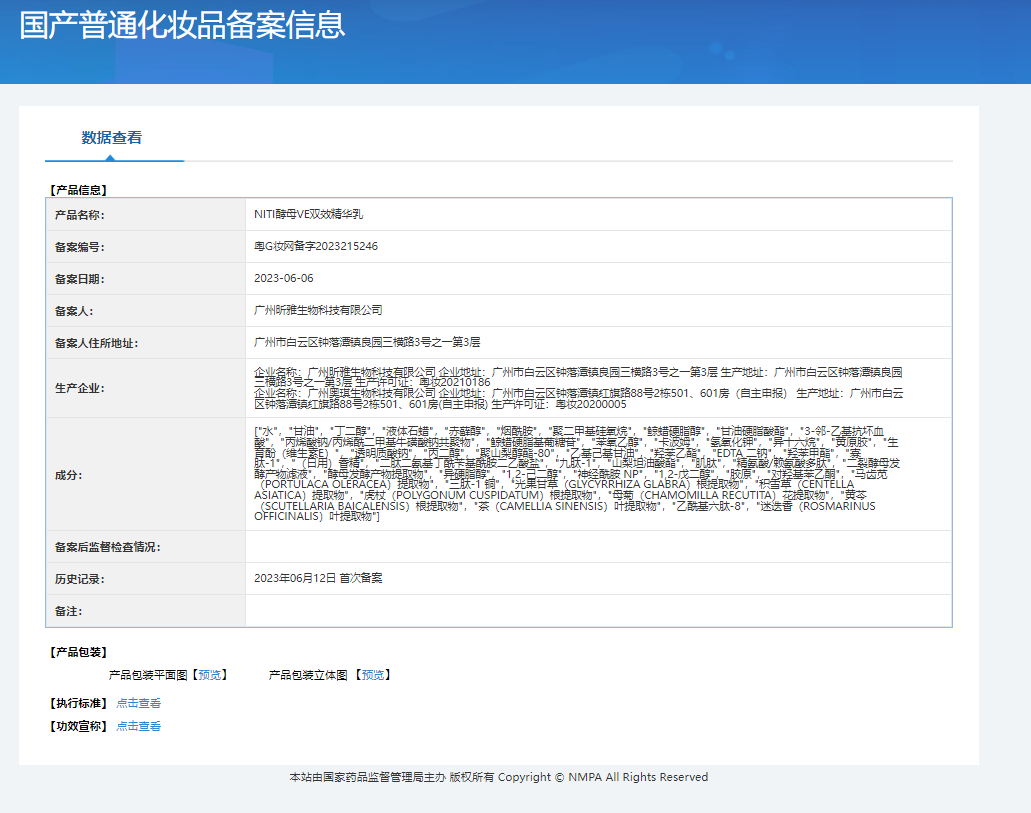Select the 备案编号 value 粤G妆网备字2023215246
Screen dimensions: 1031x813
pos(316,246)
